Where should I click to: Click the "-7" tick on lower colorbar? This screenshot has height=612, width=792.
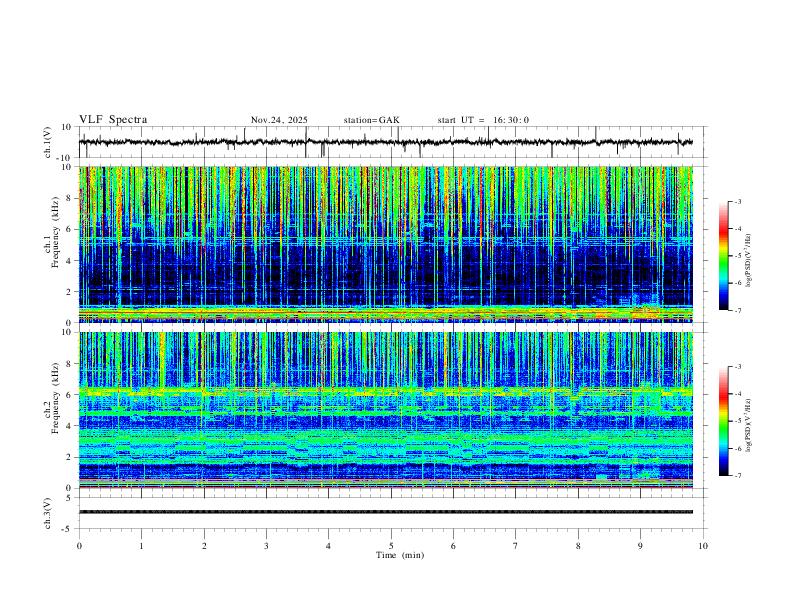(x=737, y=476)
